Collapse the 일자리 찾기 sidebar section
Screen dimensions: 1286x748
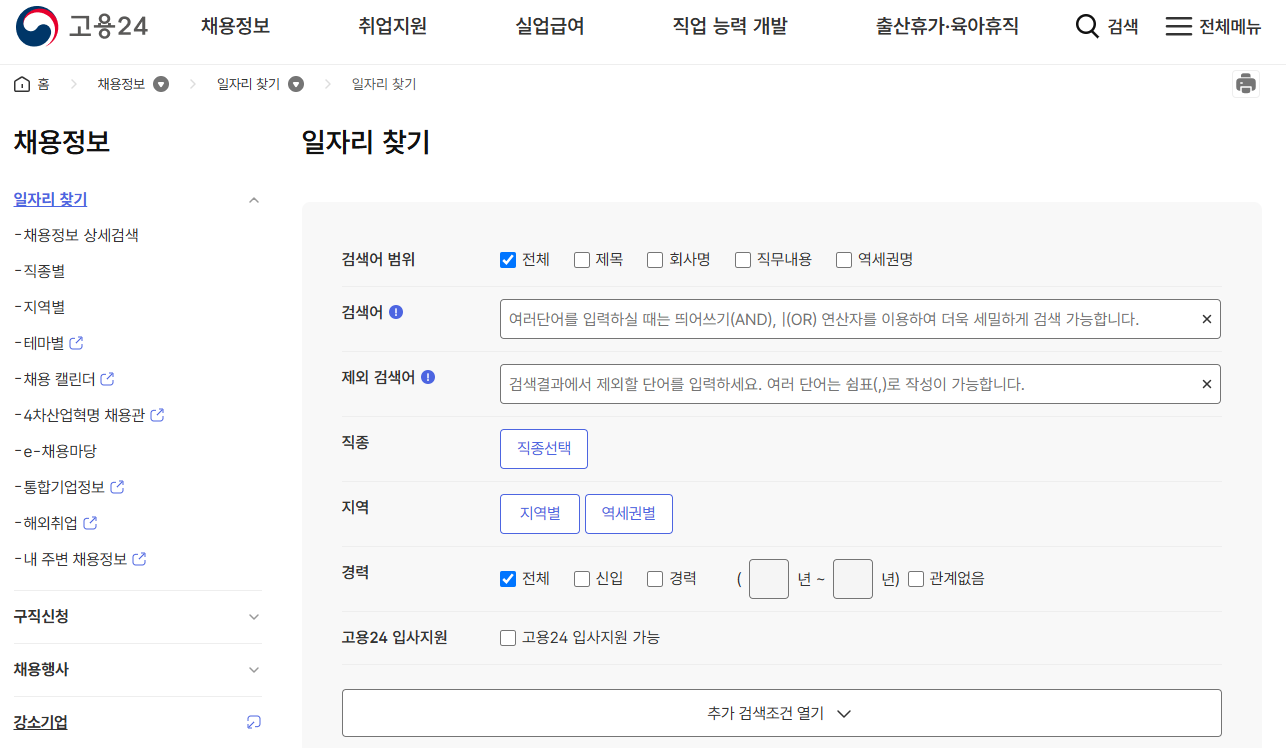point(253,199)
